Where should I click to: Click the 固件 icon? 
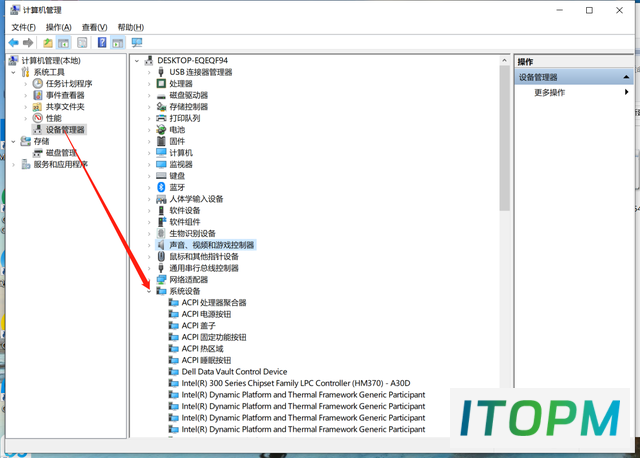pos(161,141)
